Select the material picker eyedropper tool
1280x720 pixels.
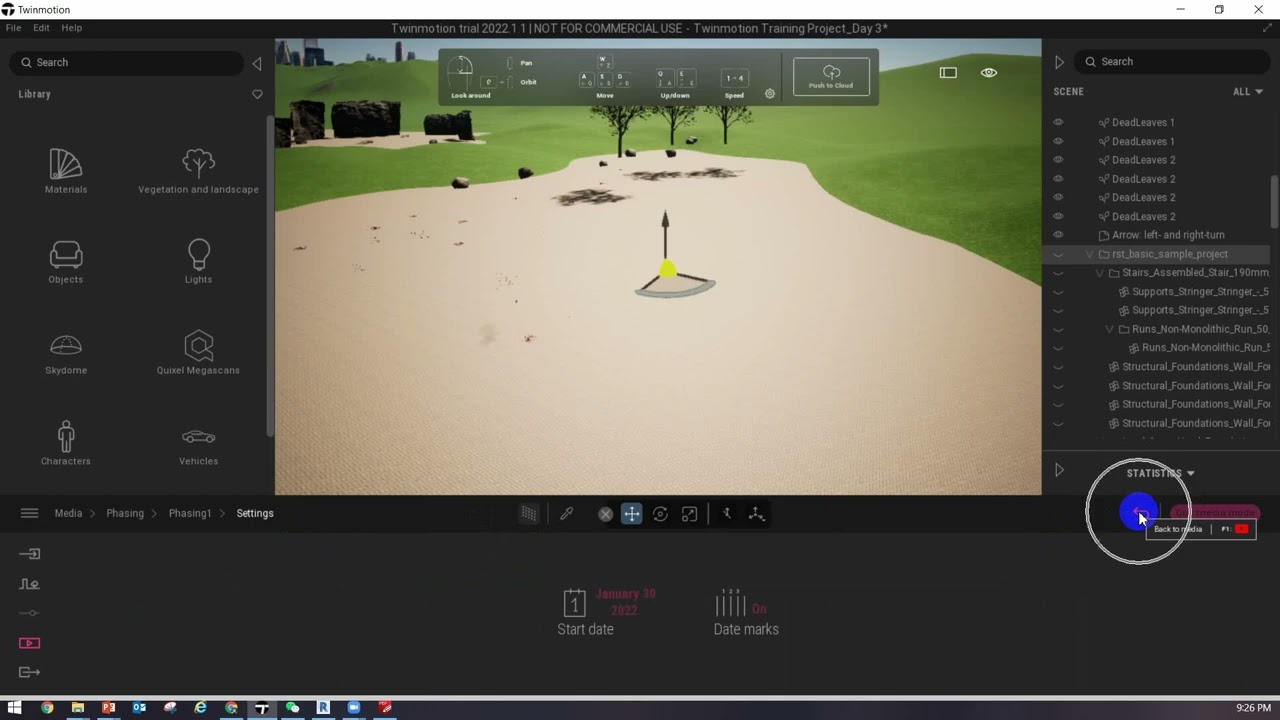566,513
